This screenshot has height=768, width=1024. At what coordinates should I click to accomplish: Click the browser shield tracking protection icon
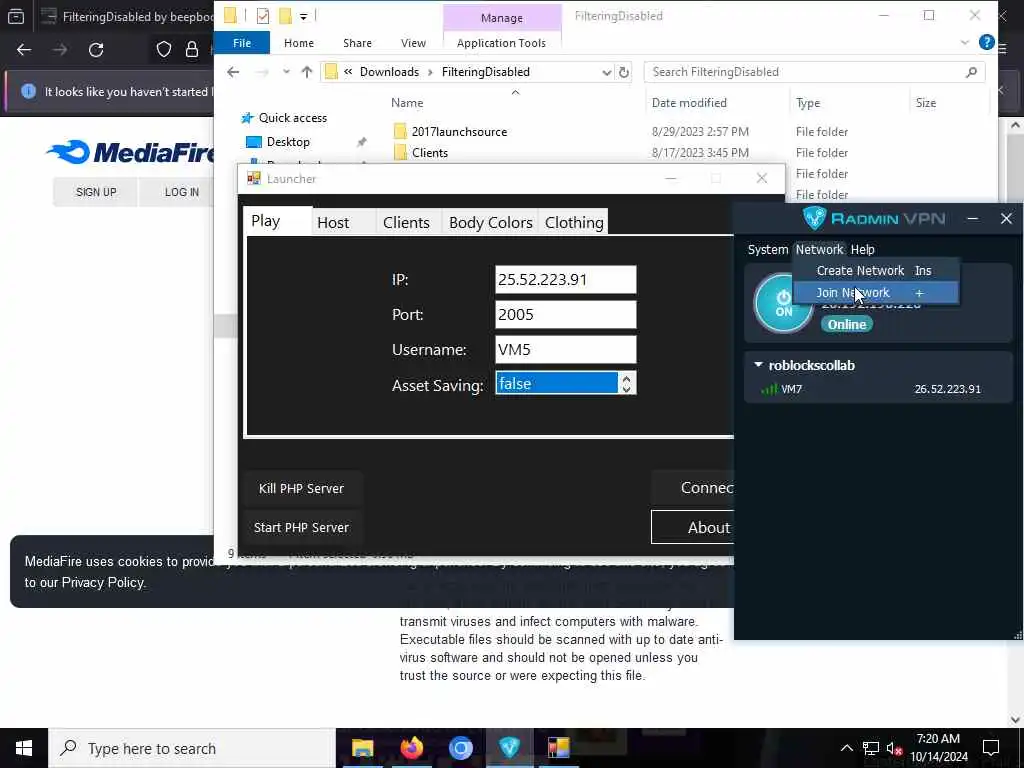point(163,50)
